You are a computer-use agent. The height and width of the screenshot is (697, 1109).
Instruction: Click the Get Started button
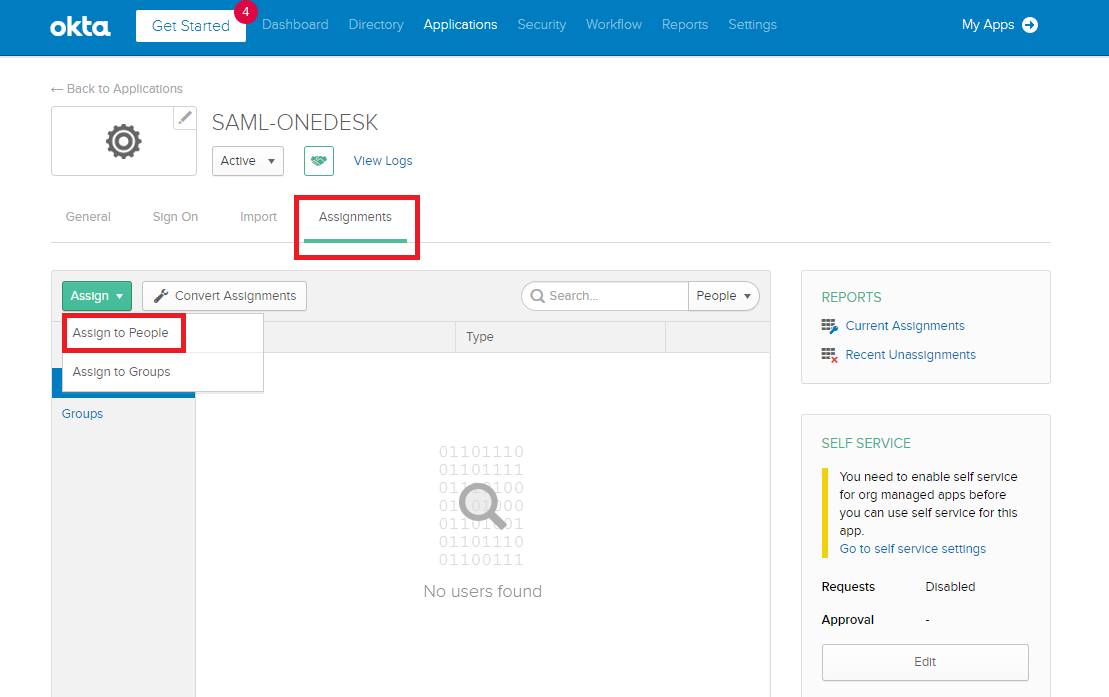[191, 26]
